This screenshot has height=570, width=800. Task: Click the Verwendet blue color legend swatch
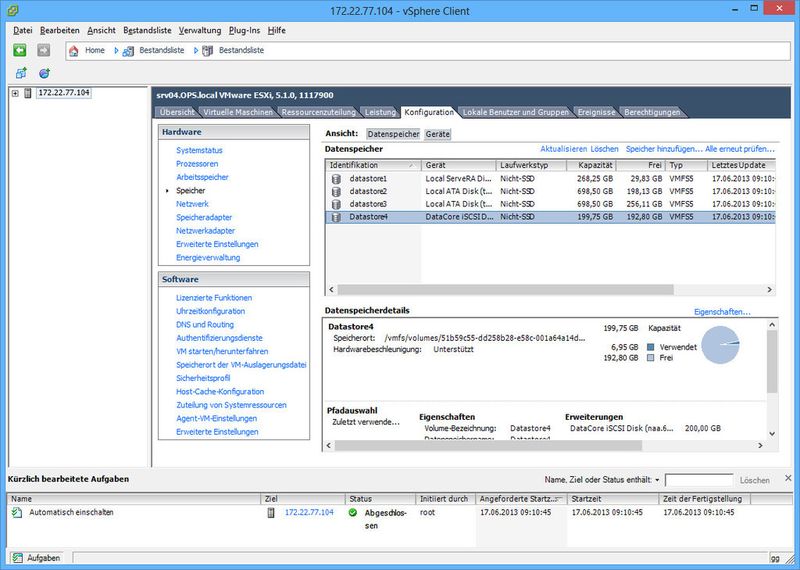(x=651, y=347)
